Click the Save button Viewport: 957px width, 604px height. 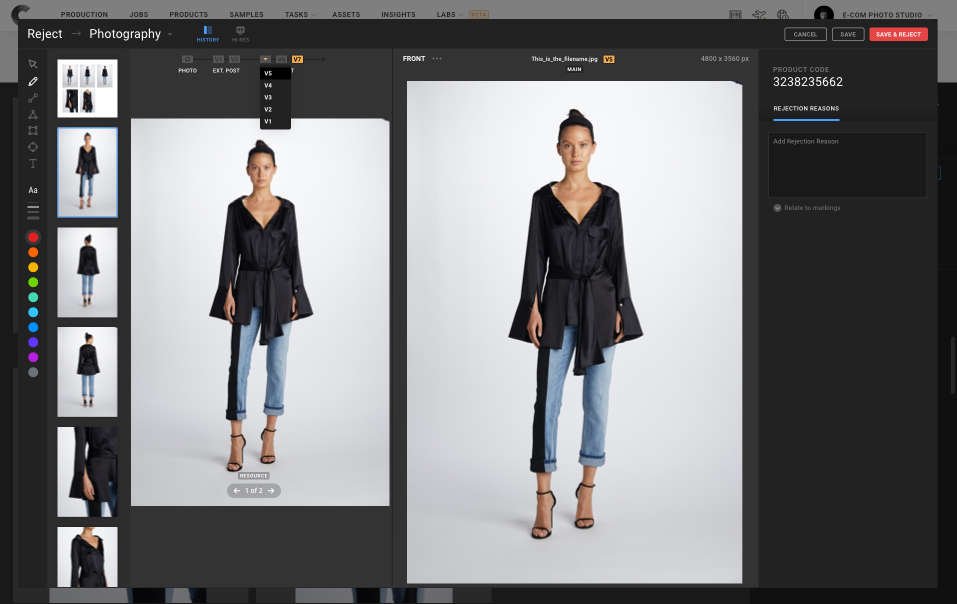[848, 34]
